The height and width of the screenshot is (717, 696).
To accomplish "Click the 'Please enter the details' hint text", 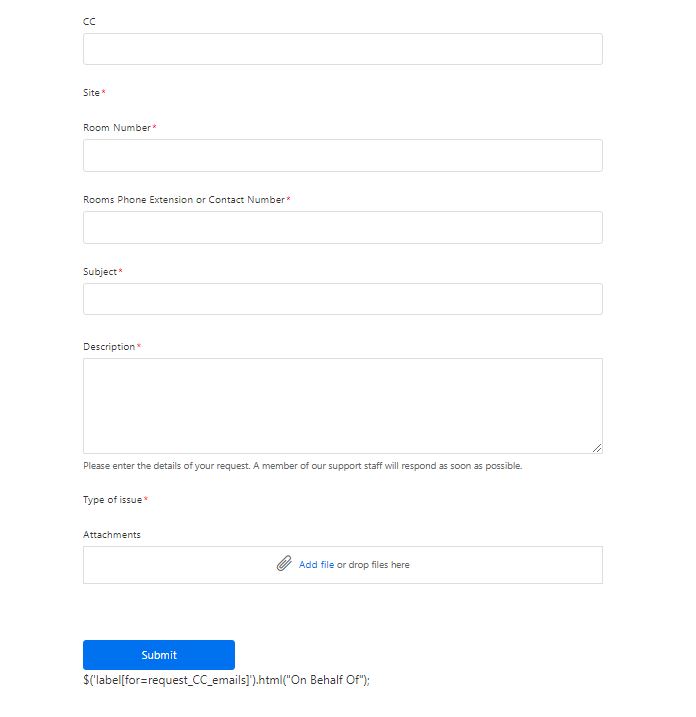I will tap(302, 466).
